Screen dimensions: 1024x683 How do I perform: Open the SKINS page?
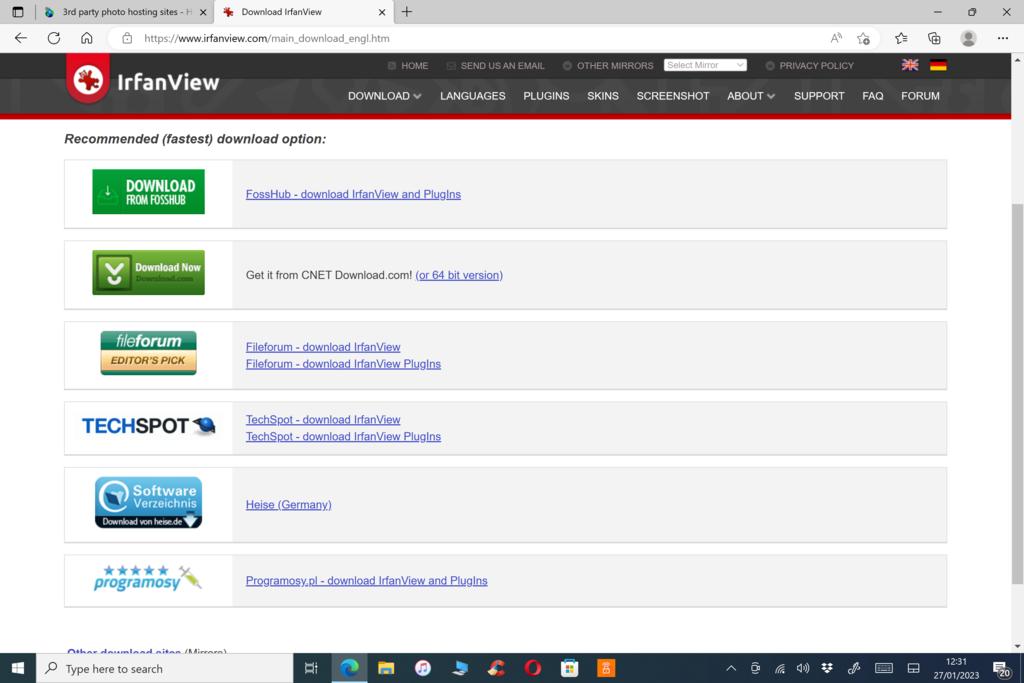(x=602, y=96)
